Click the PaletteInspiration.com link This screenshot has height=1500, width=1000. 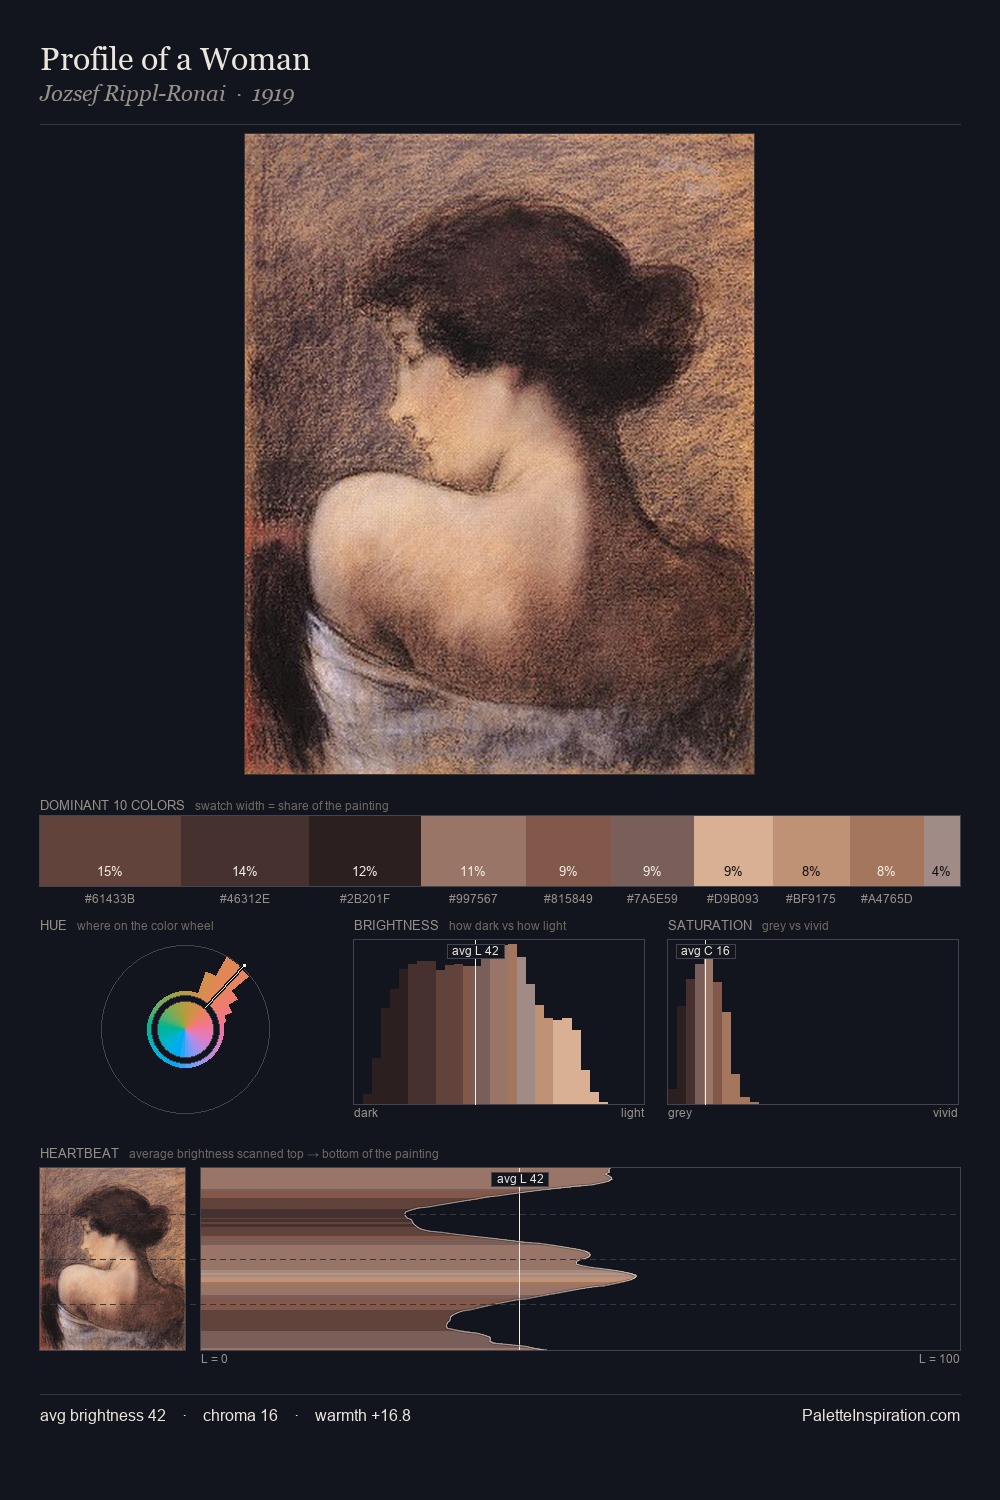[881, 1415]
